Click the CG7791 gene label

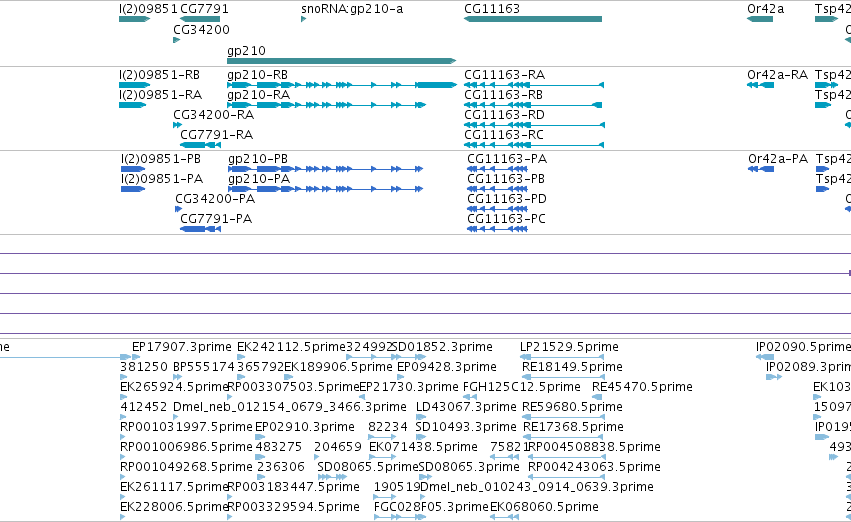pos(204,9)
